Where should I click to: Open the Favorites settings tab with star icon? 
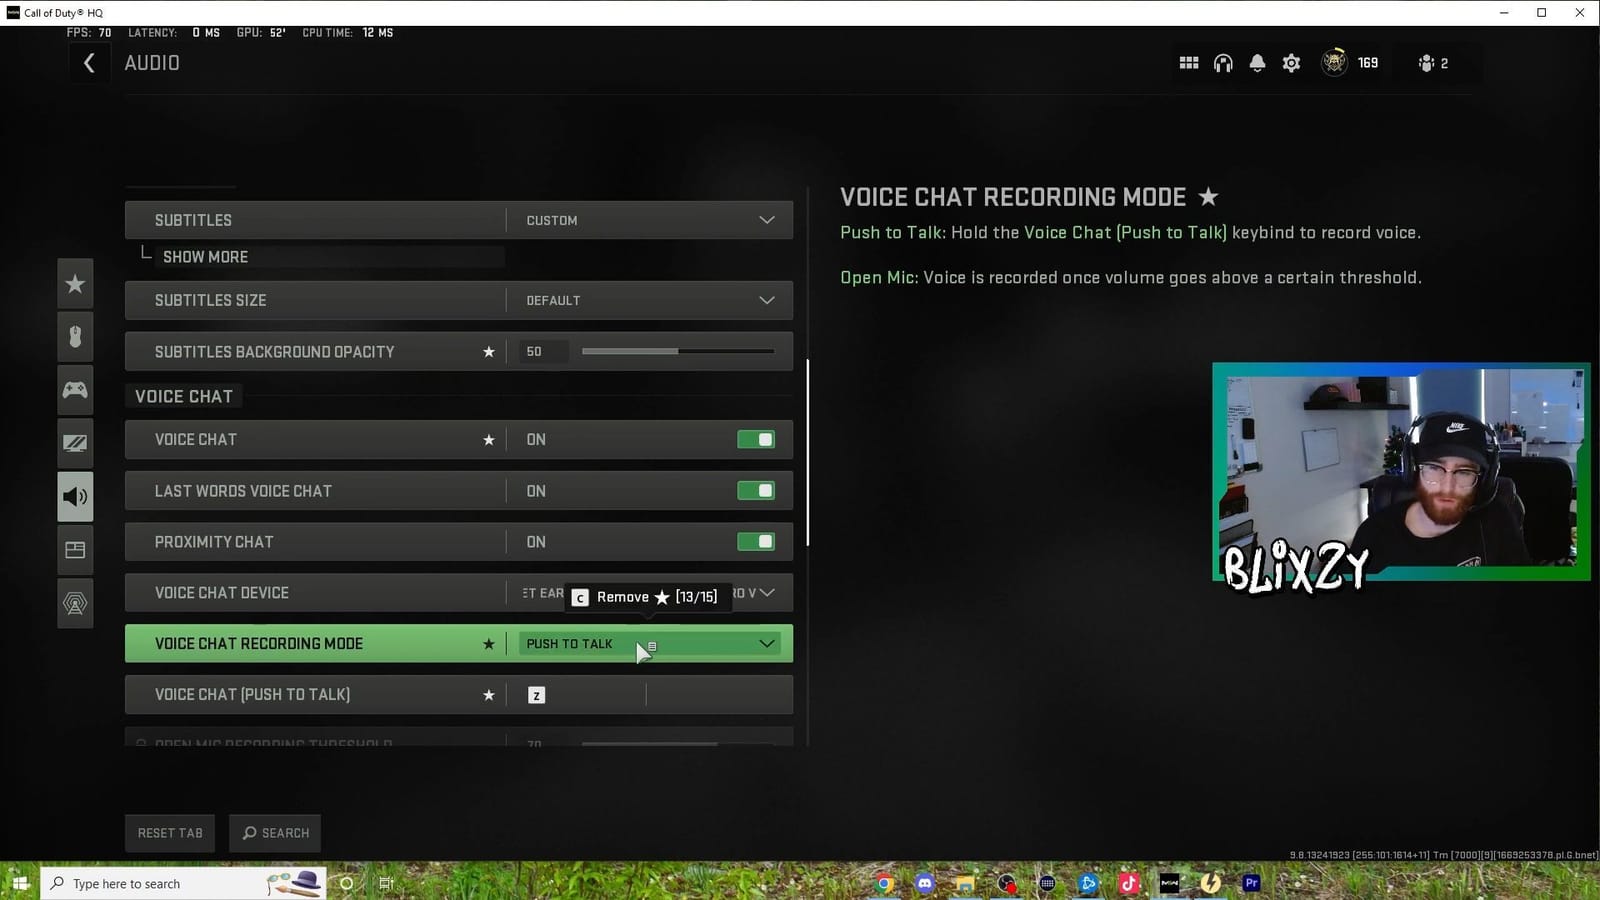pos(75,284)
